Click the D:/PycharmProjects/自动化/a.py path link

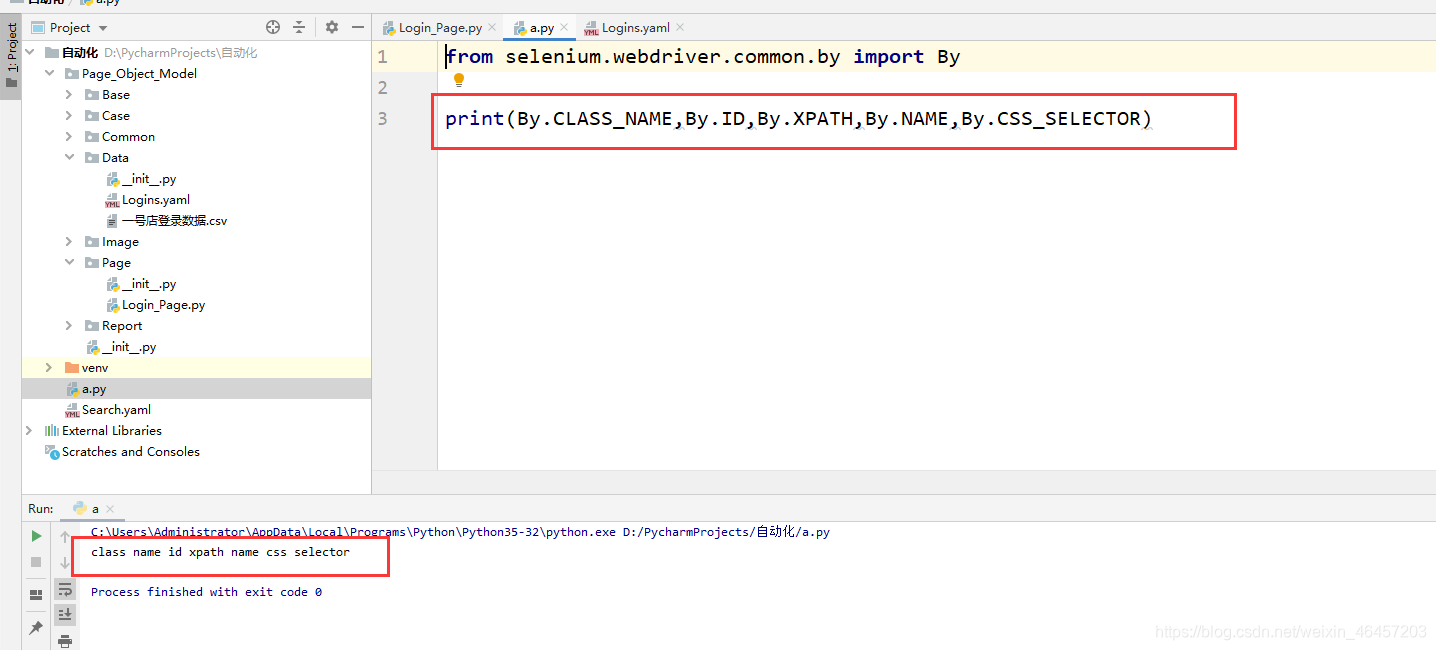[x=726, y=532]
